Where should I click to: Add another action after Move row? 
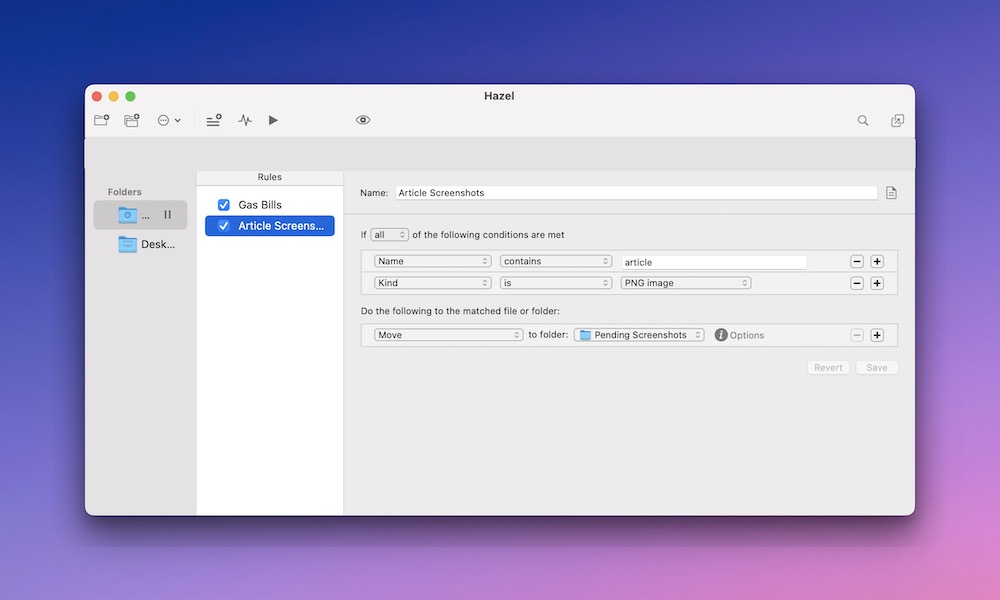click(878, 335)
